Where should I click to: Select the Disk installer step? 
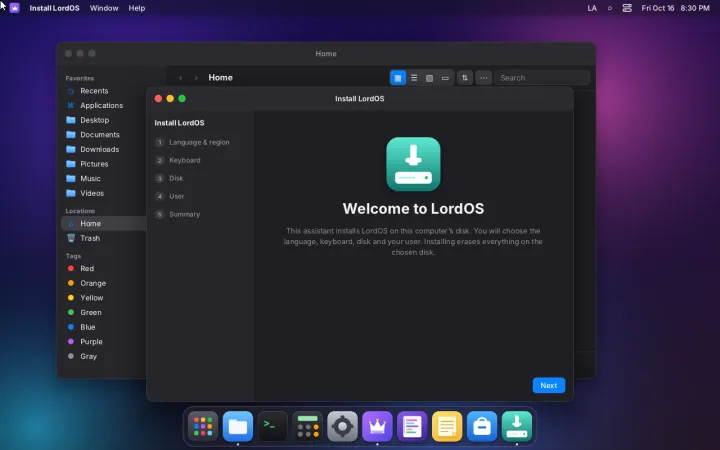click(170, 178)
